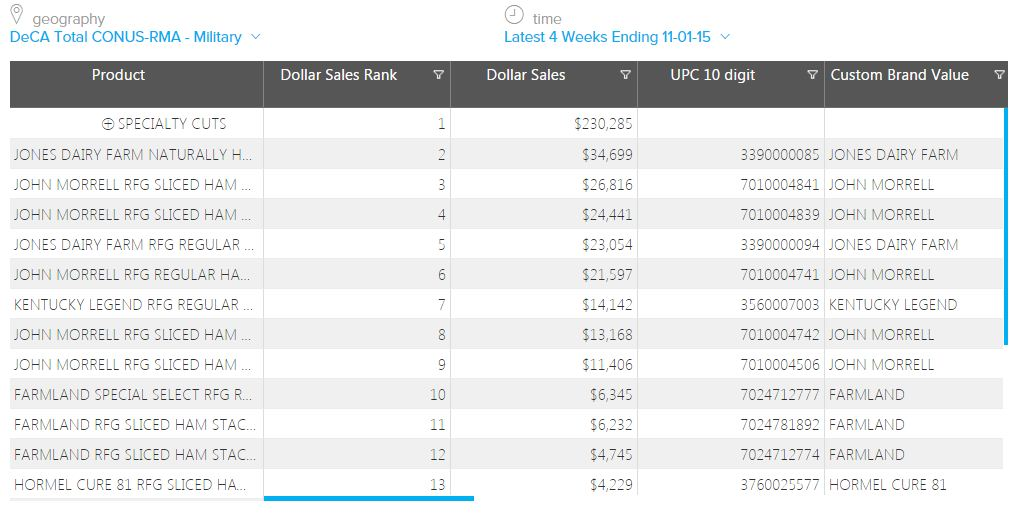This screenshot has width=1009, height=521.
Task: Click the Dollar Sales column header
Action: [525, 75]
